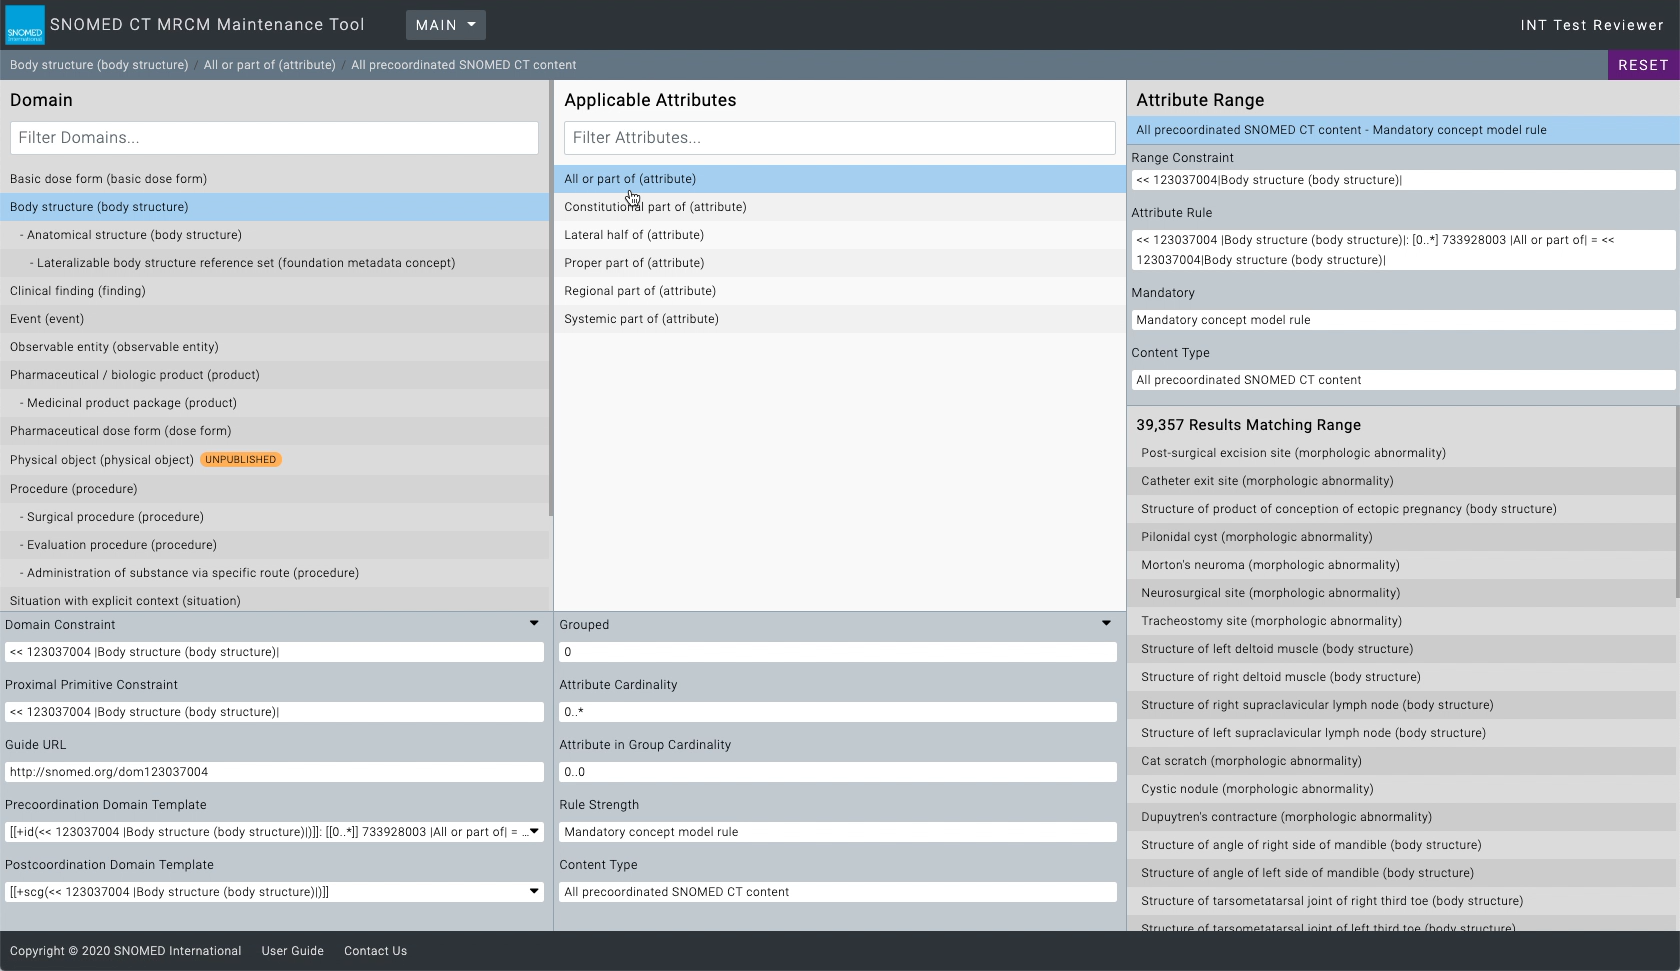The height and width of the screenshot is (971, 1680).
Task: Select Physical object (physical object) domain
Action: pos(274,460)
